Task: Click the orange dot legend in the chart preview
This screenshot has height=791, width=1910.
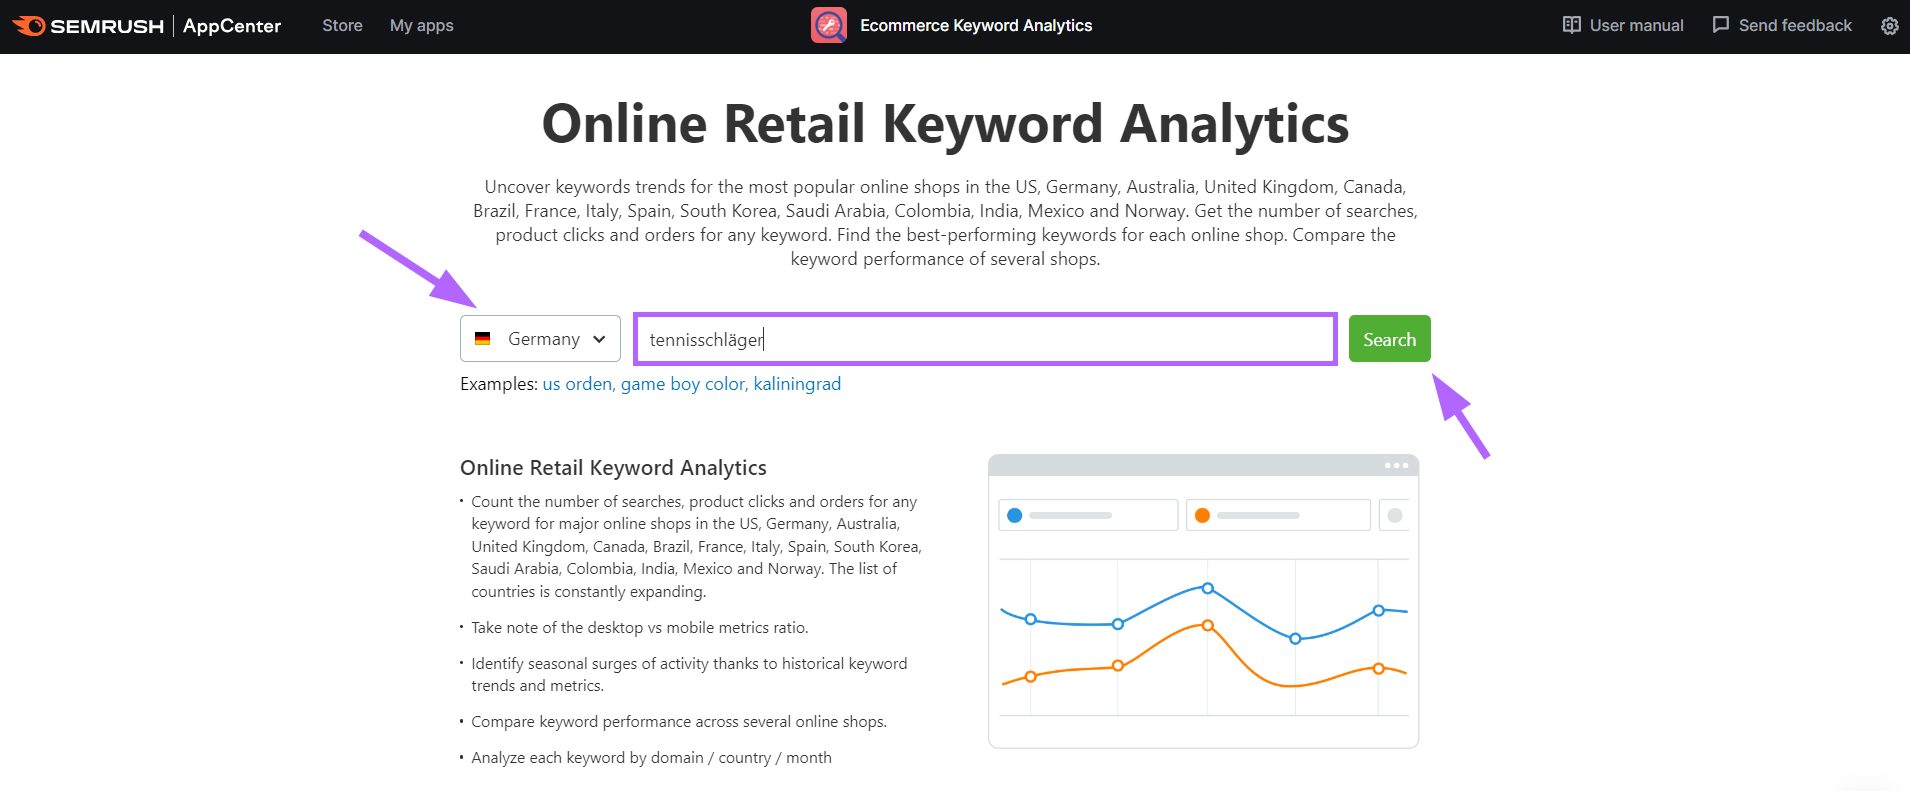Action: pyautogui.click(x=1202, y=515)
